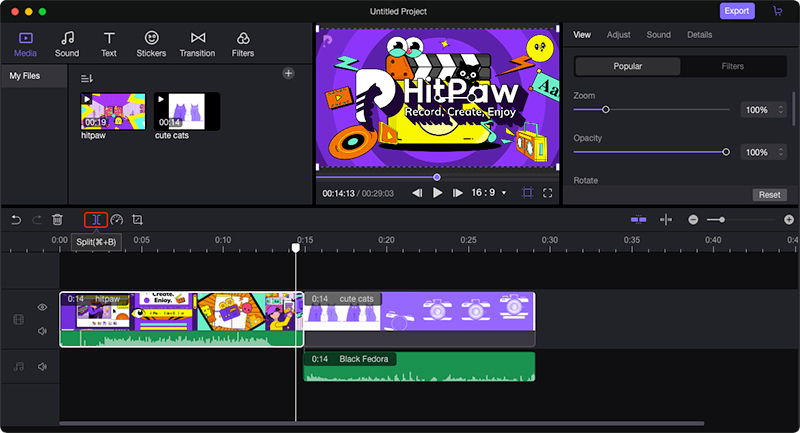Open the Media panel
Screen dimensions: 800x433
(x=25, y=44)
